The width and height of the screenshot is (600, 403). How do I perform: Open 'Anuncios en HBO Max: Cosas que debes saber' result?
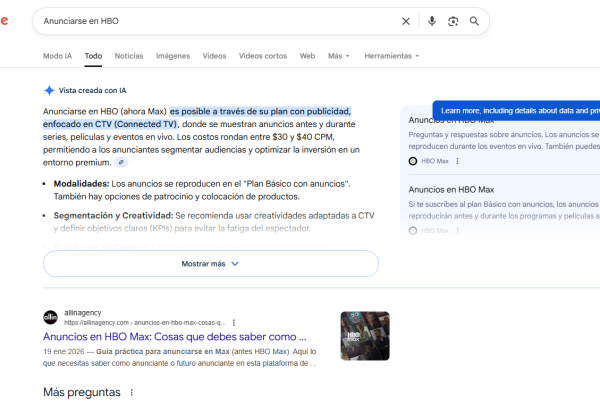175,338
